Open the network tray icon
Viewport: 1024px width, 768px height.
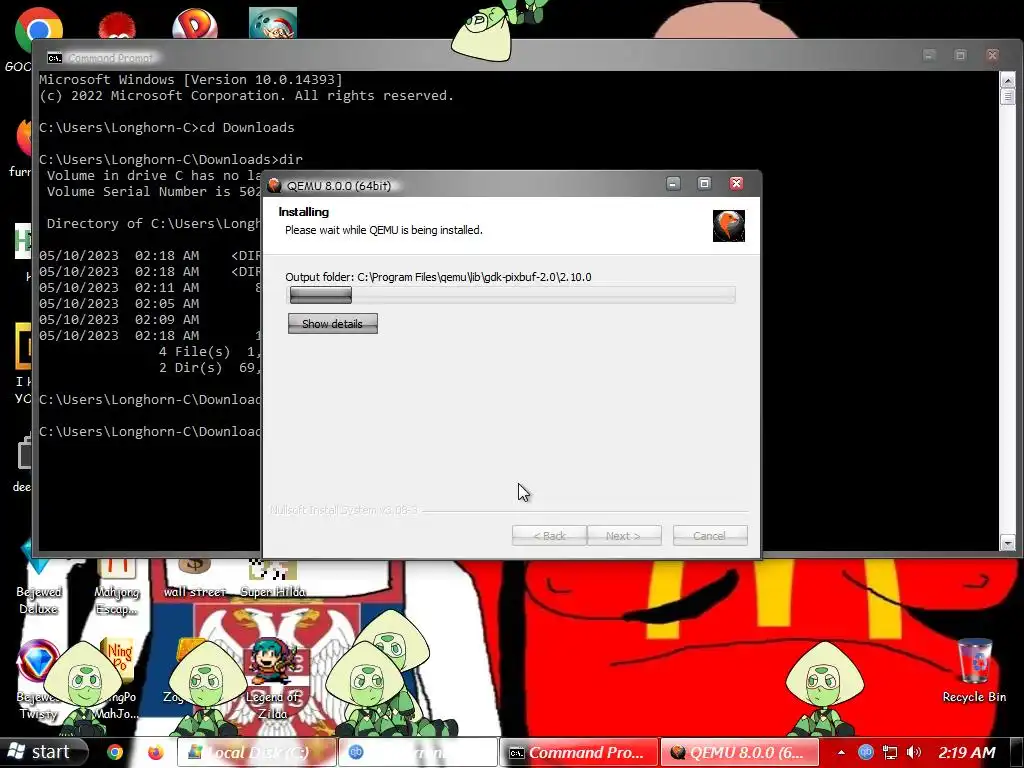click(889, 752)
